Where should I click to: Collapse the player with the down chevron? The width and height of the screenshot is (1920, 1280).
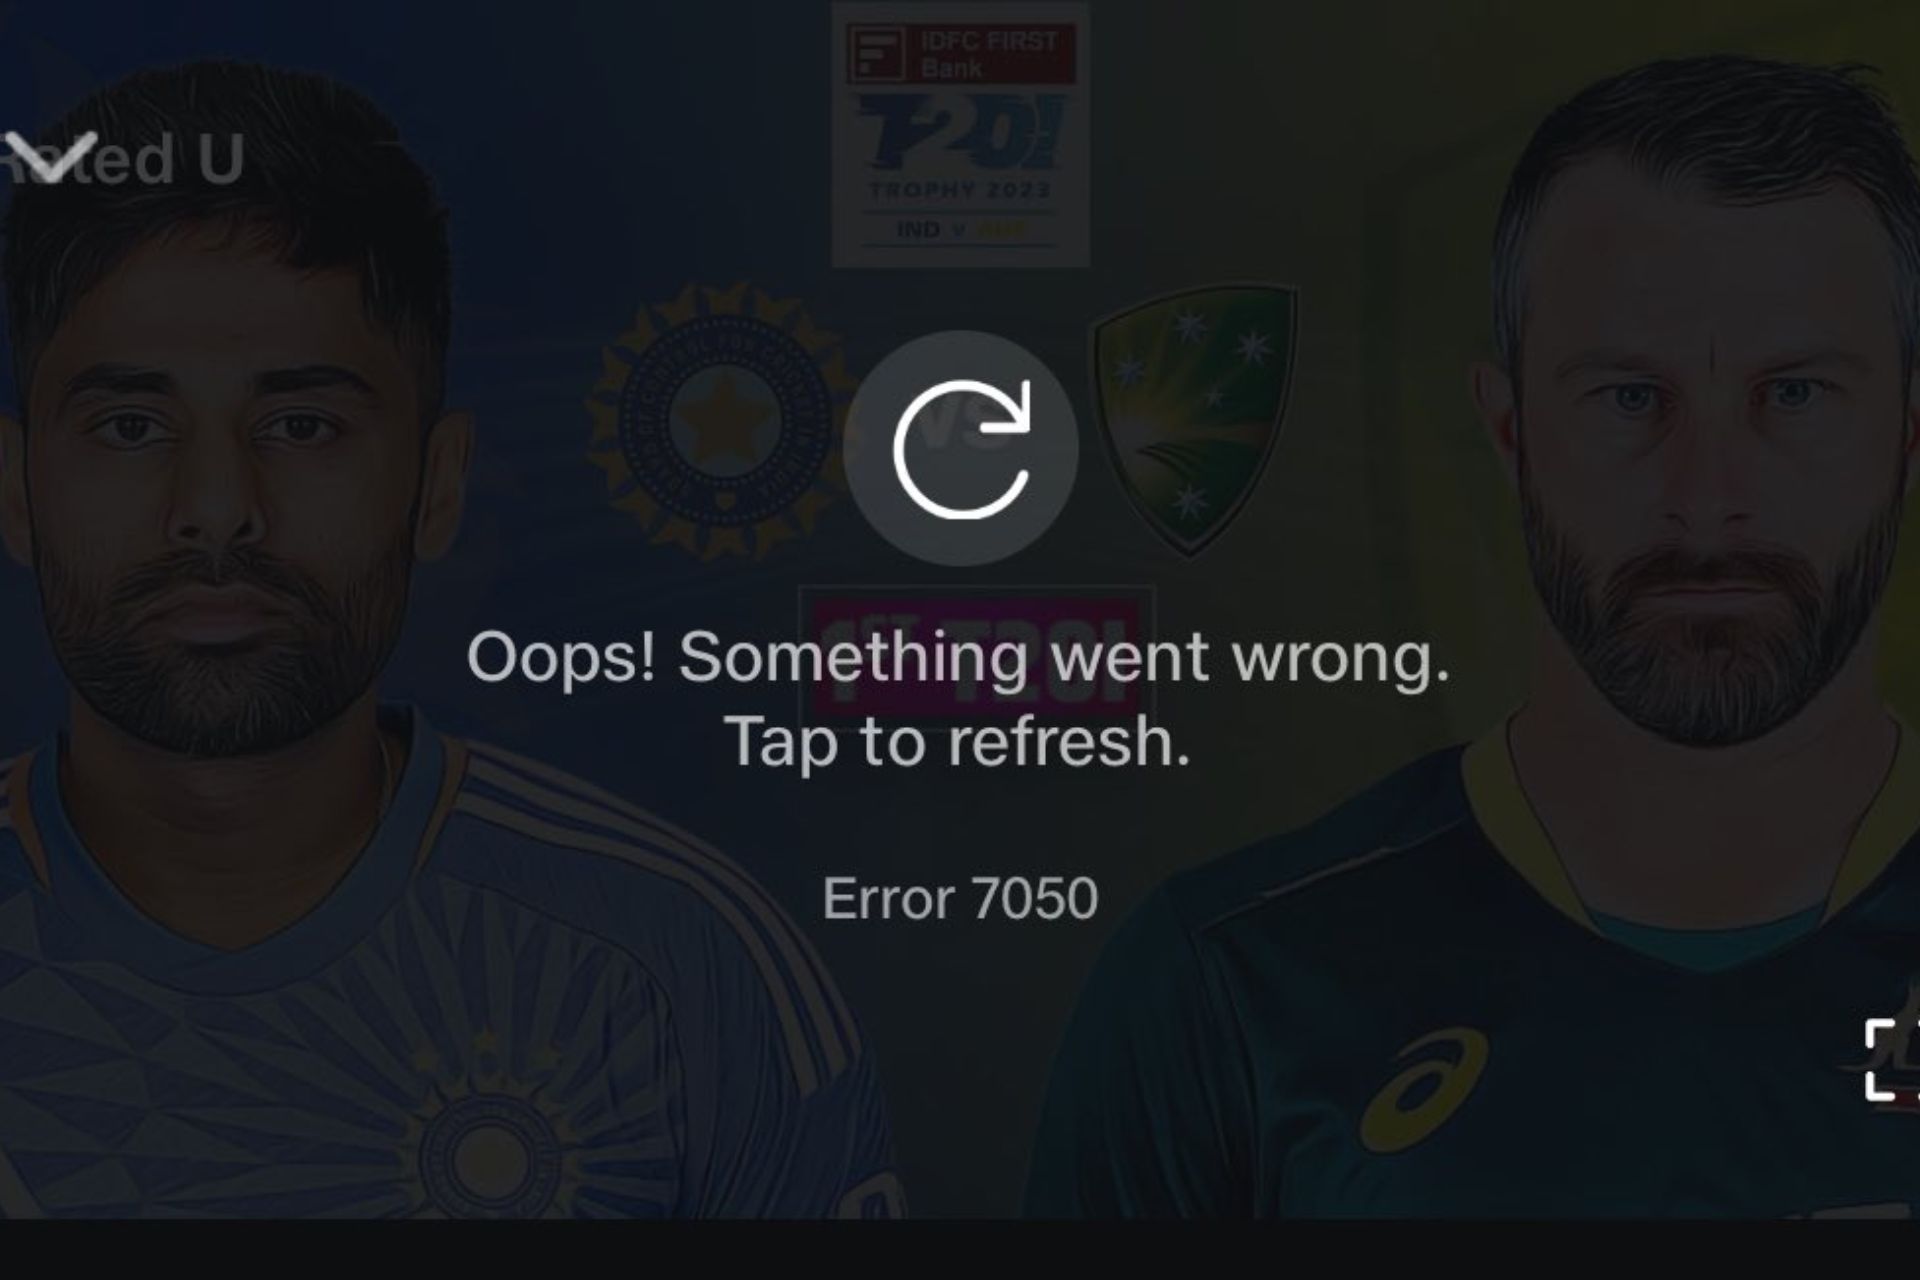click(51, 151)
